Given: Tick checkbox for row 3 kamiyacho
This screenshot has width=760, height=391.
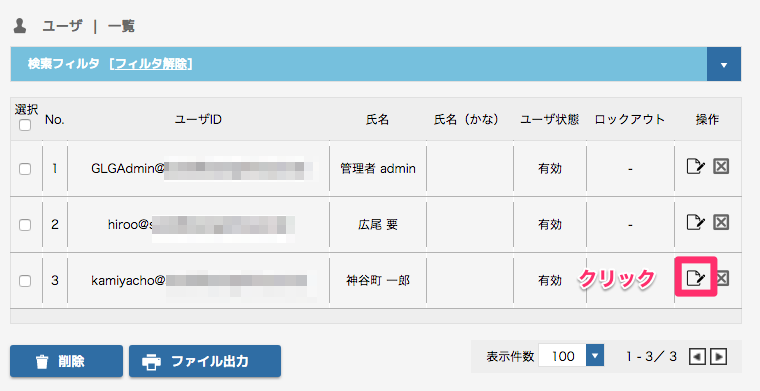Looking at the screenshot, I should pos(25,281).
